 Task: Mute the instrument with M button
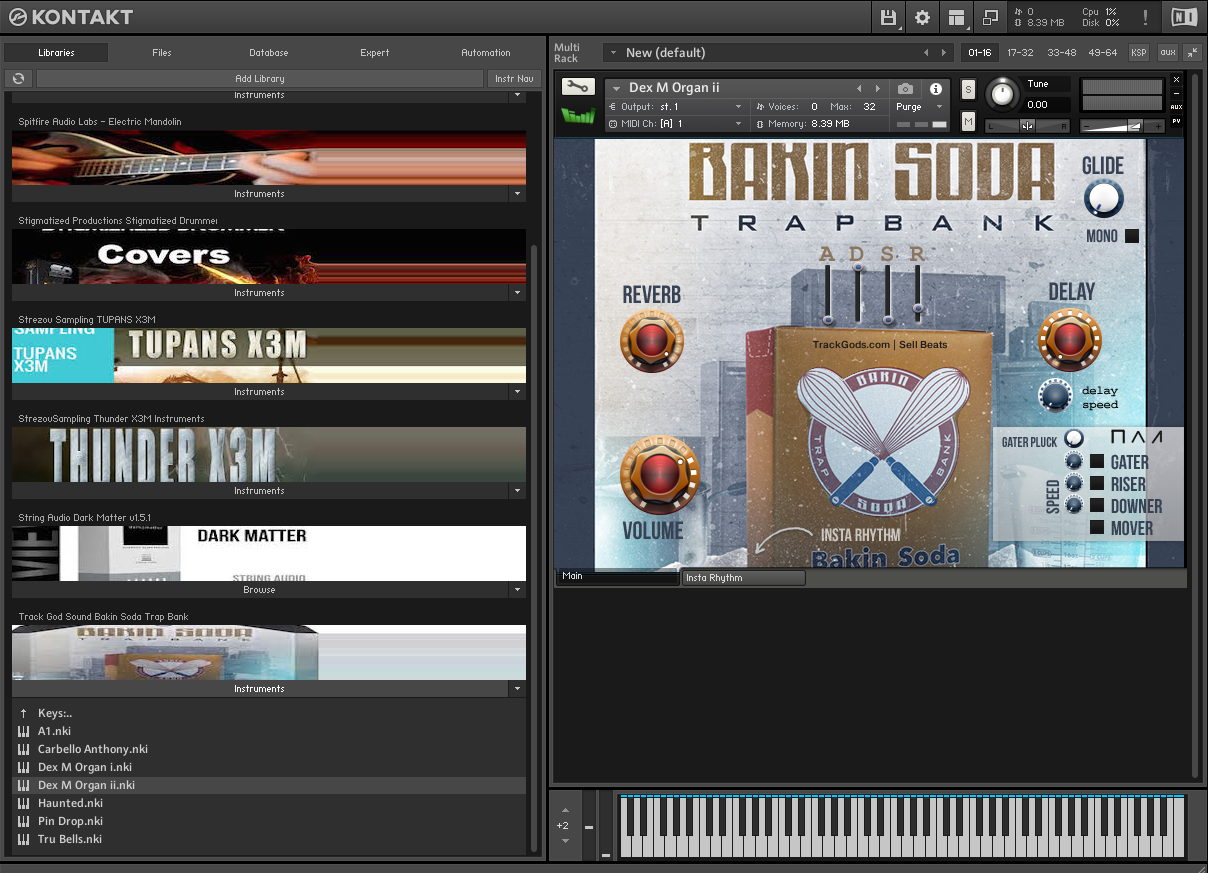coord(968,121)
